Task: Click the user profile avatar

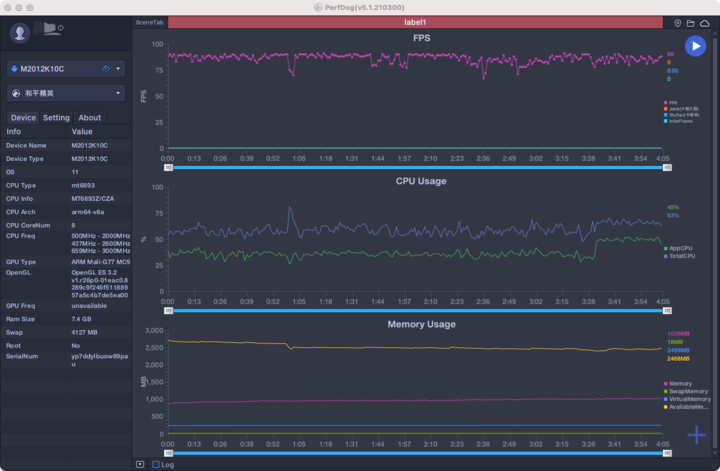Action: pos(20,33)
